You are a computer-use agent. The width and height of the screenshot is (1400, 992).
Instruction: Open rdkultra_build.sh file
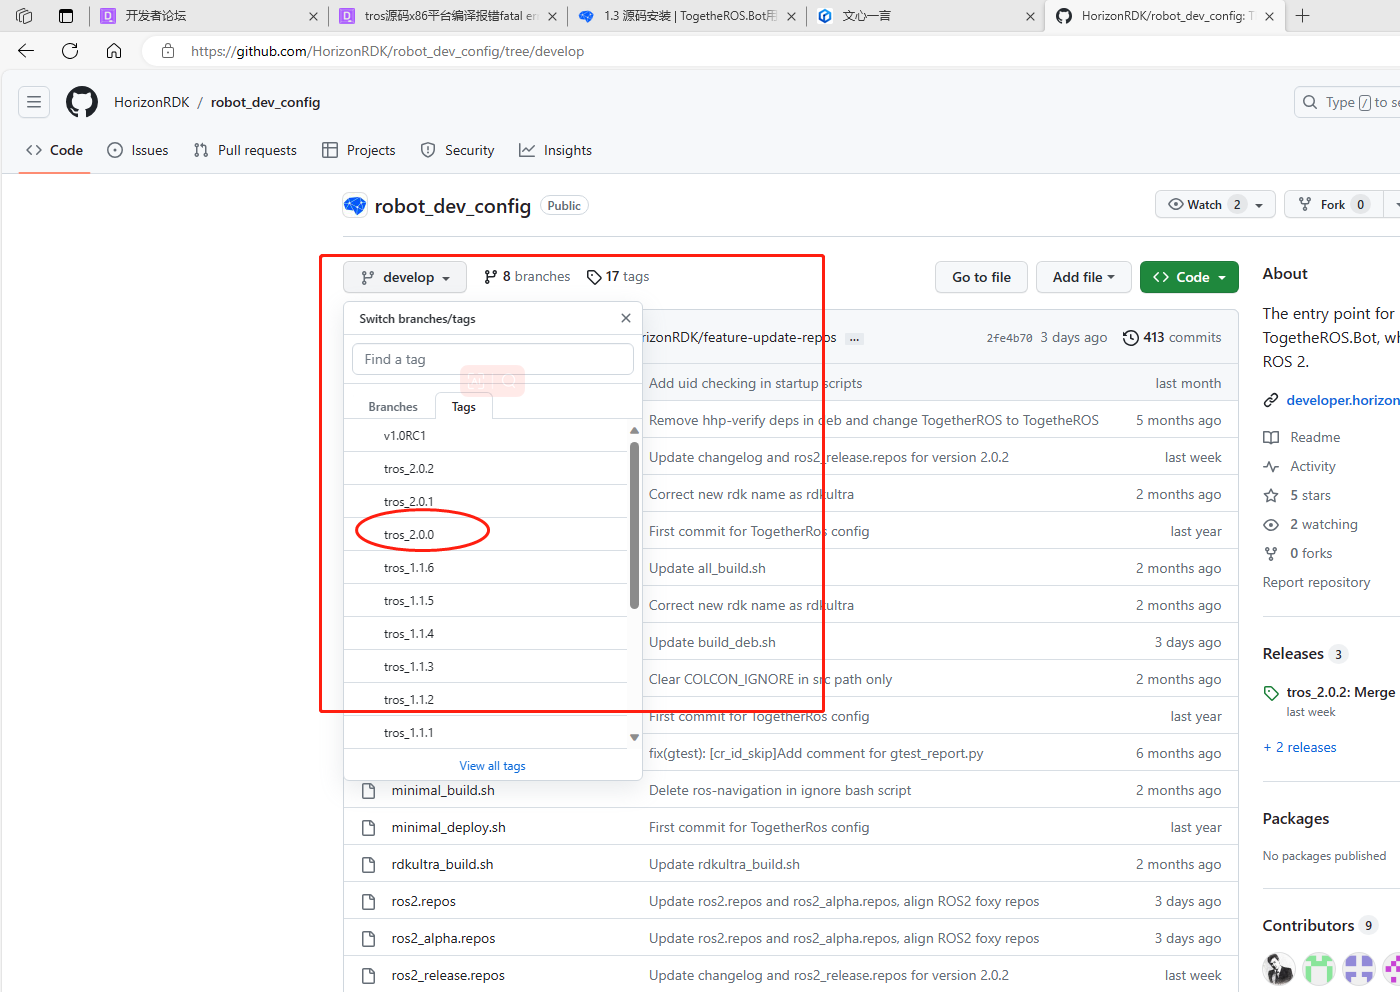click(442, 864)
